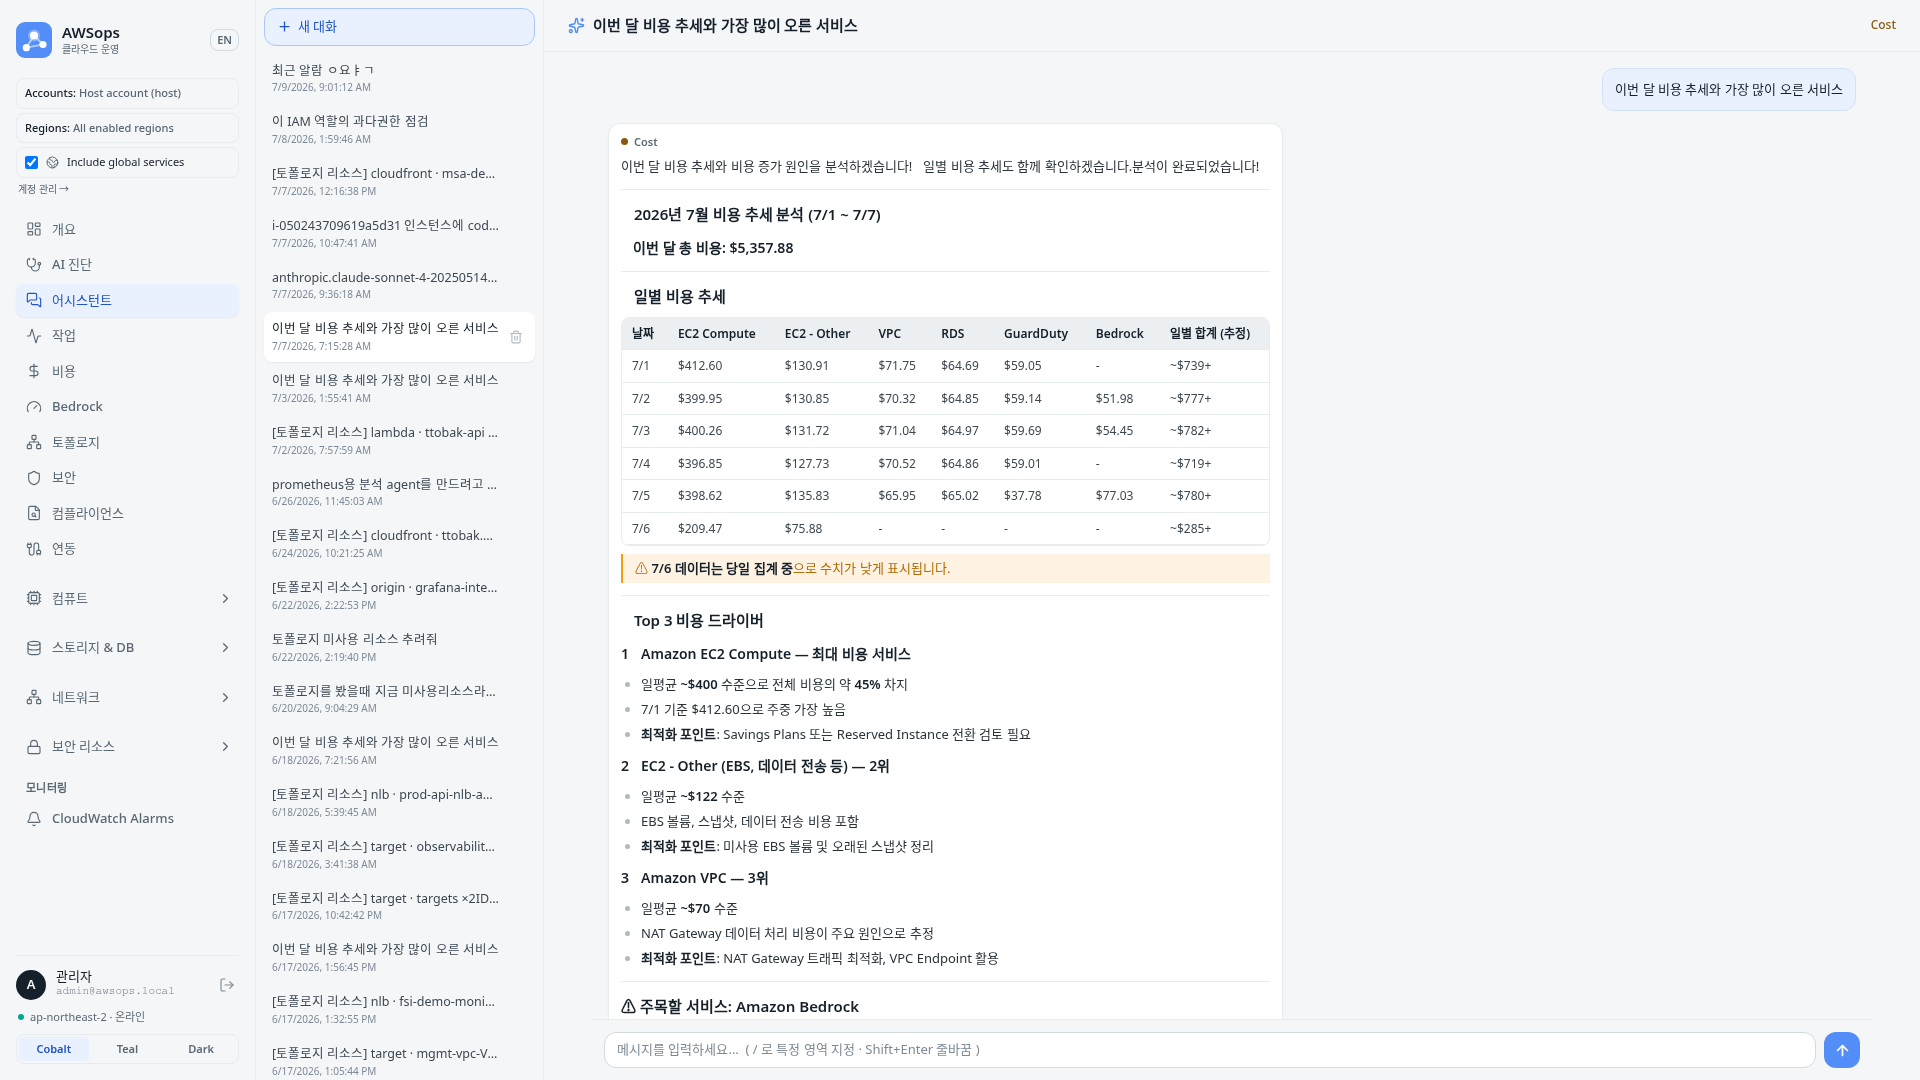The width and height of the screenshot is (1920, 1080).
Task: Click the ap-northeast-2 · 온라인 status
Action: (x=87, y=1017)
